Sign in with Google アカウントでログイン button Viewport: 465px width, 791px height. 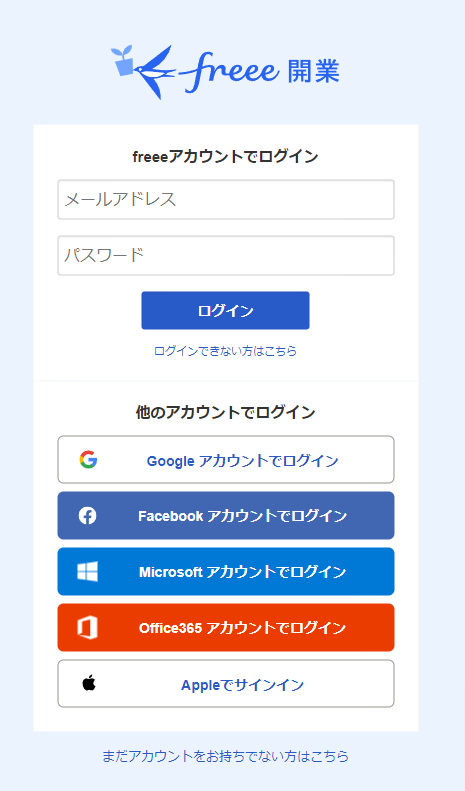[x=226, y=460]
